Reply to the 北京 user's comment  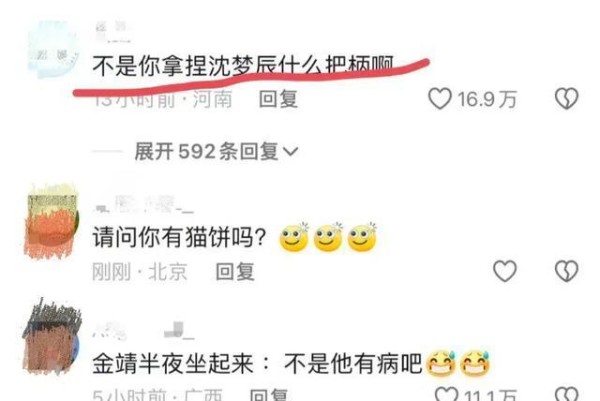coord(235,272)
